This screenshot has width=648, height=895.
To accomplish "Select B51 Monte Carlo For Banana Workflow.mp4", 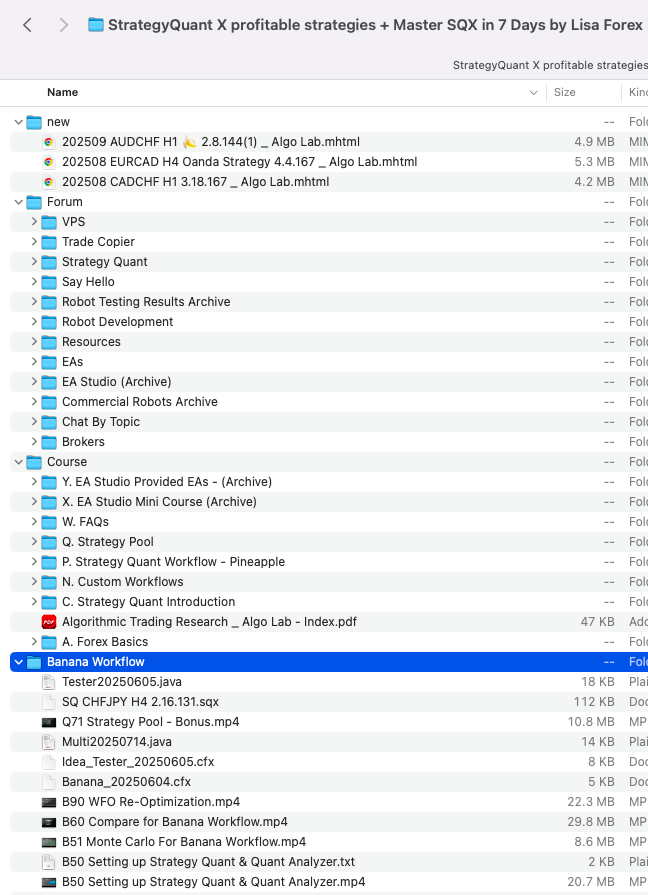I will (184, 842).
